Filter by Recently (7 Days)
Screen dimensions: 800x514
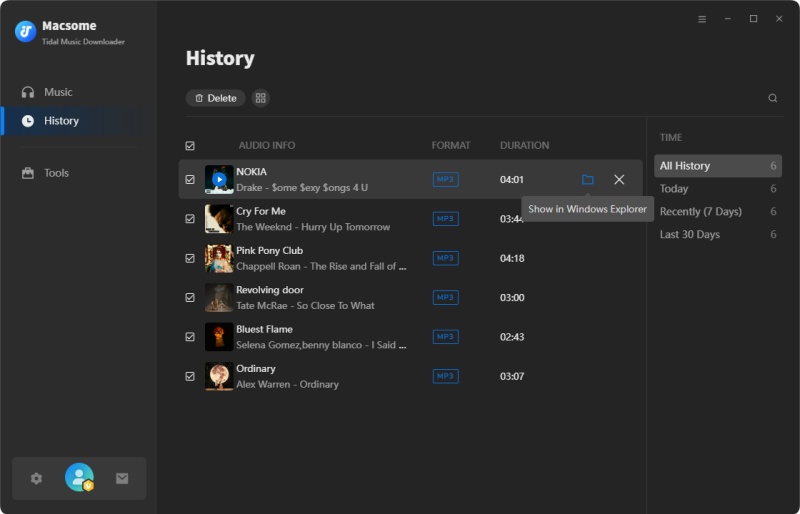point(717,211)
